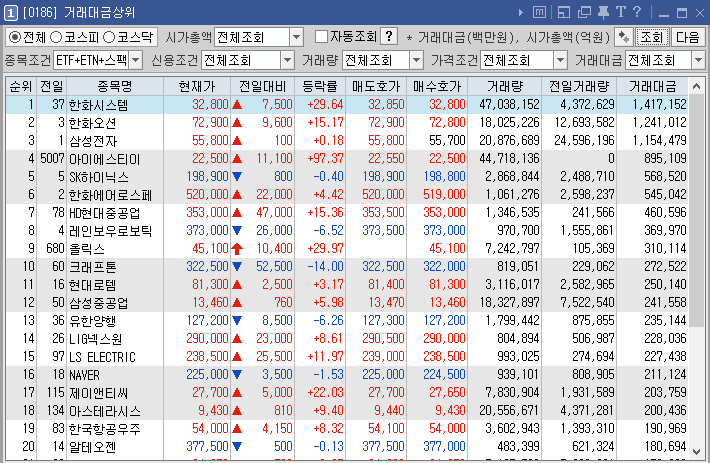Click the 매수호가 column header

point(437,86)
